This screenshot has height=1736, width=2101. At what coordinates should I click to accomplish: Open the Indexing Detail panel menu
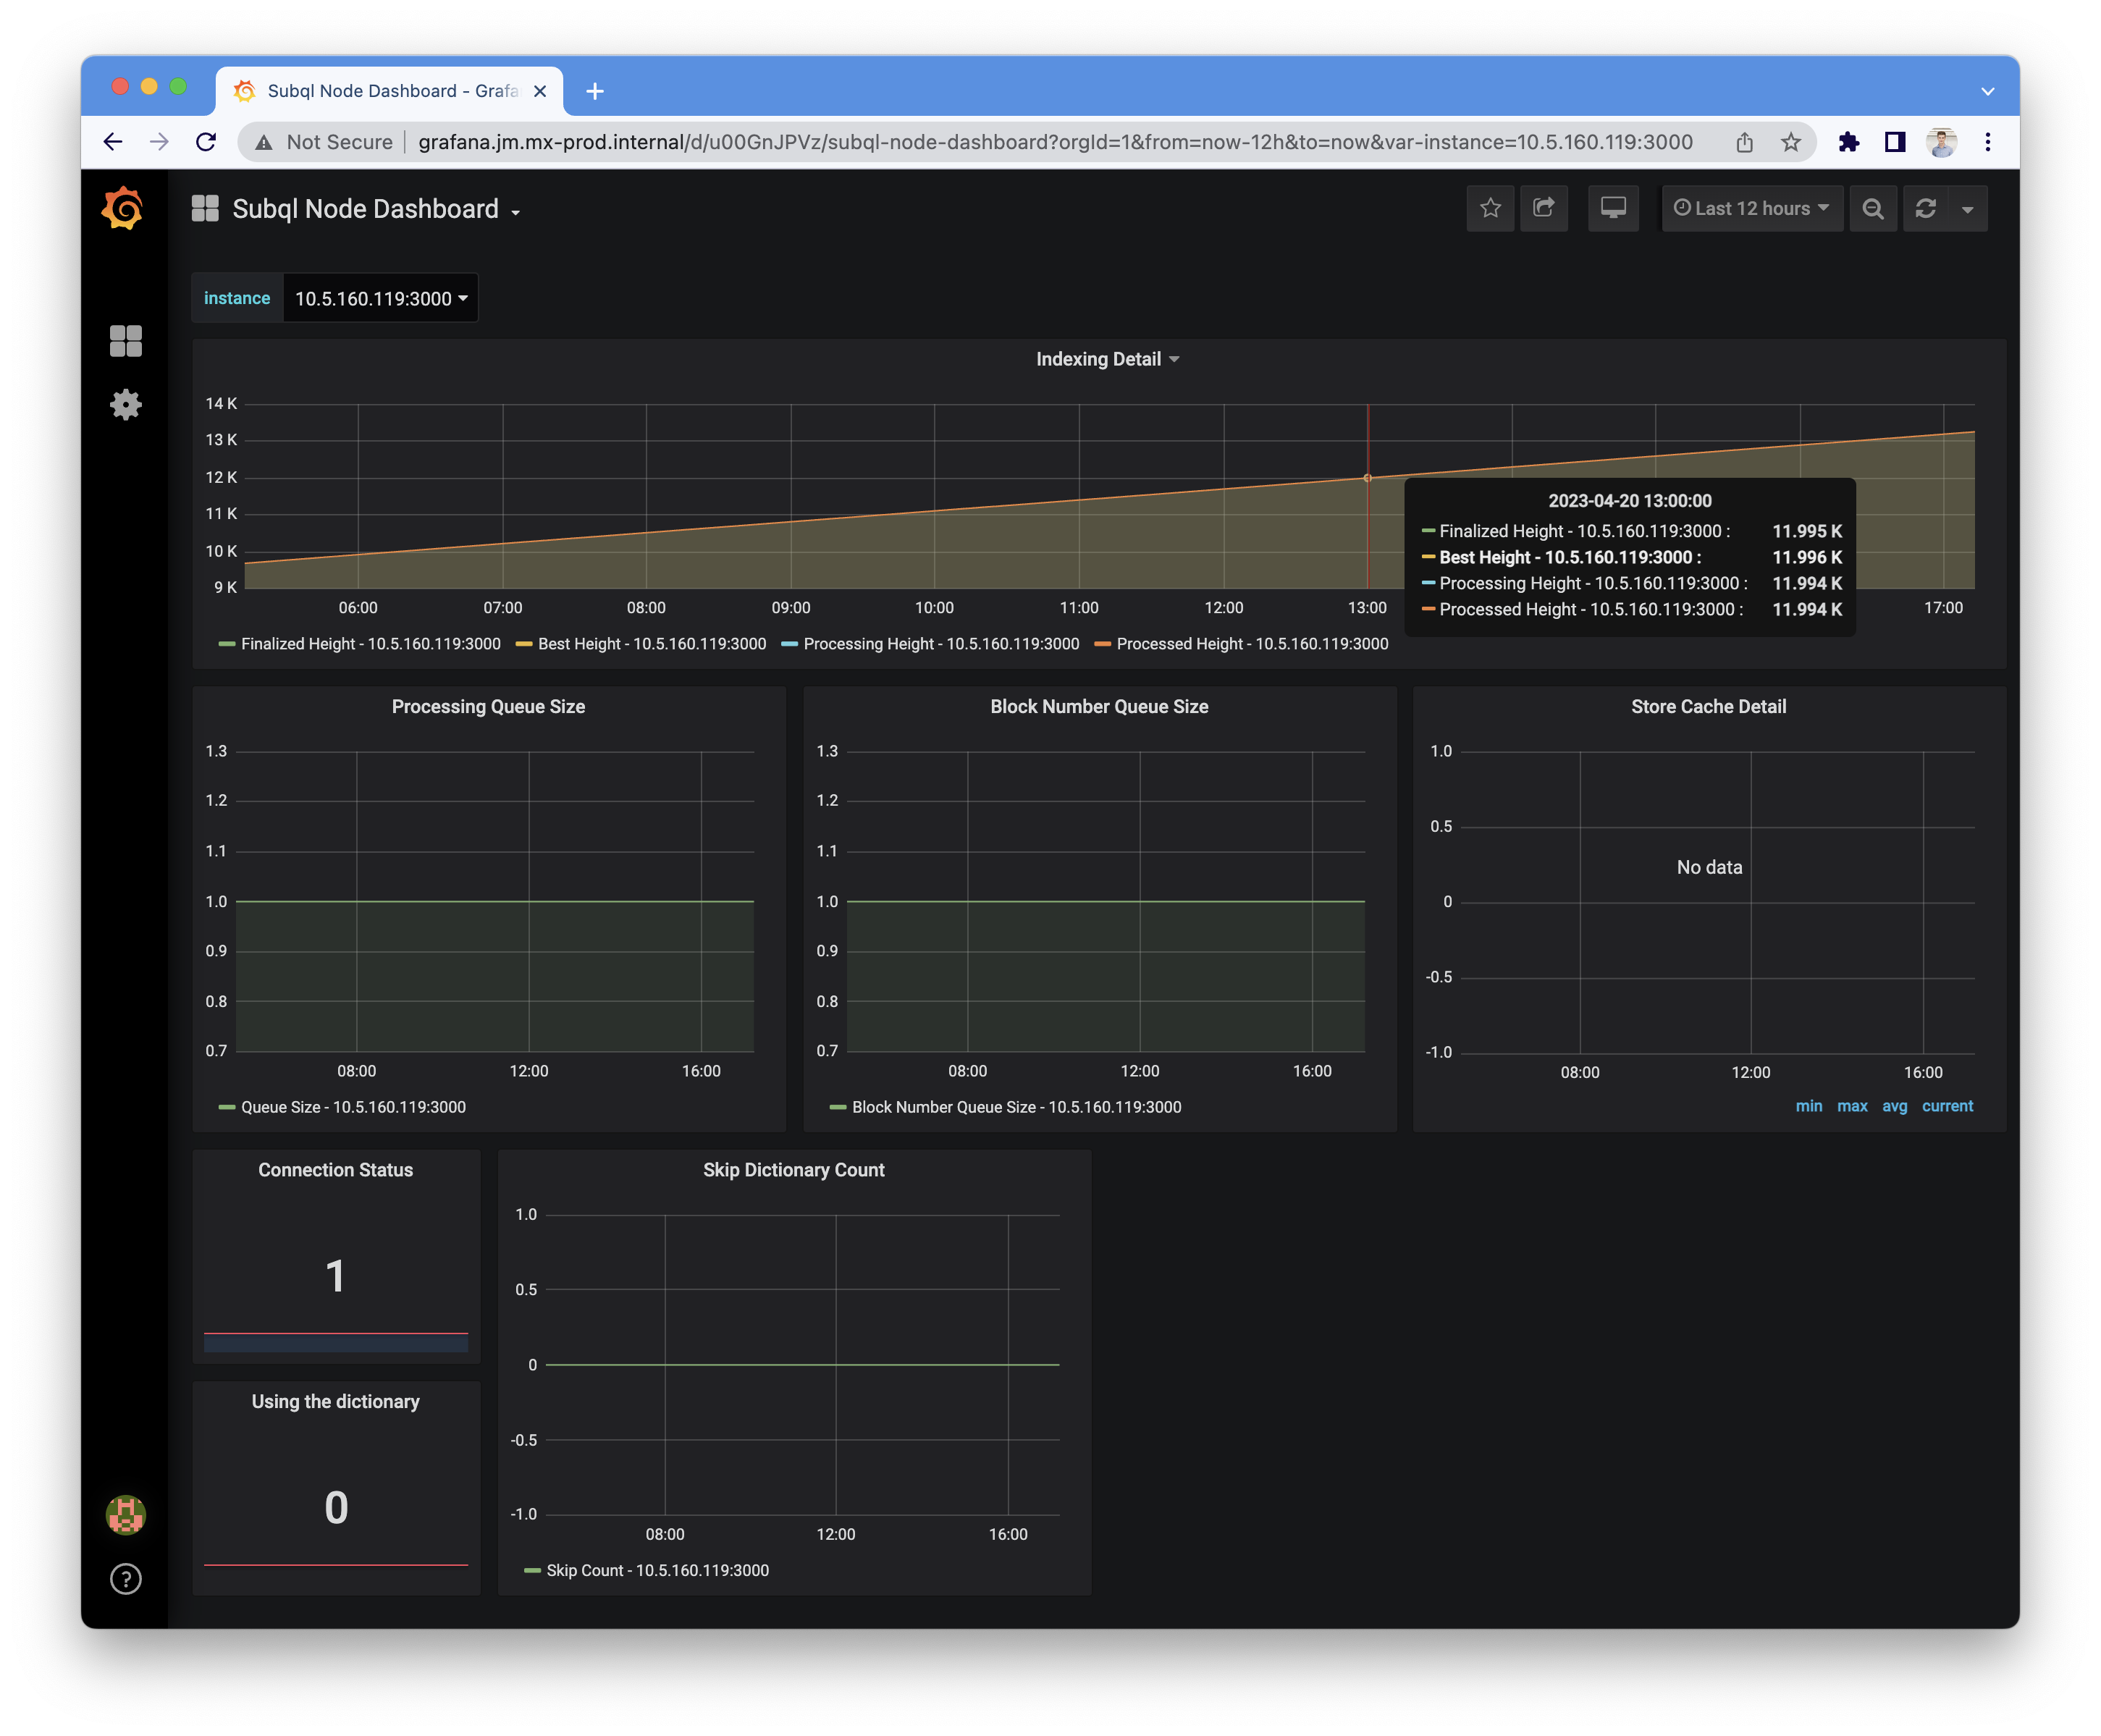tap(1107, 359)
